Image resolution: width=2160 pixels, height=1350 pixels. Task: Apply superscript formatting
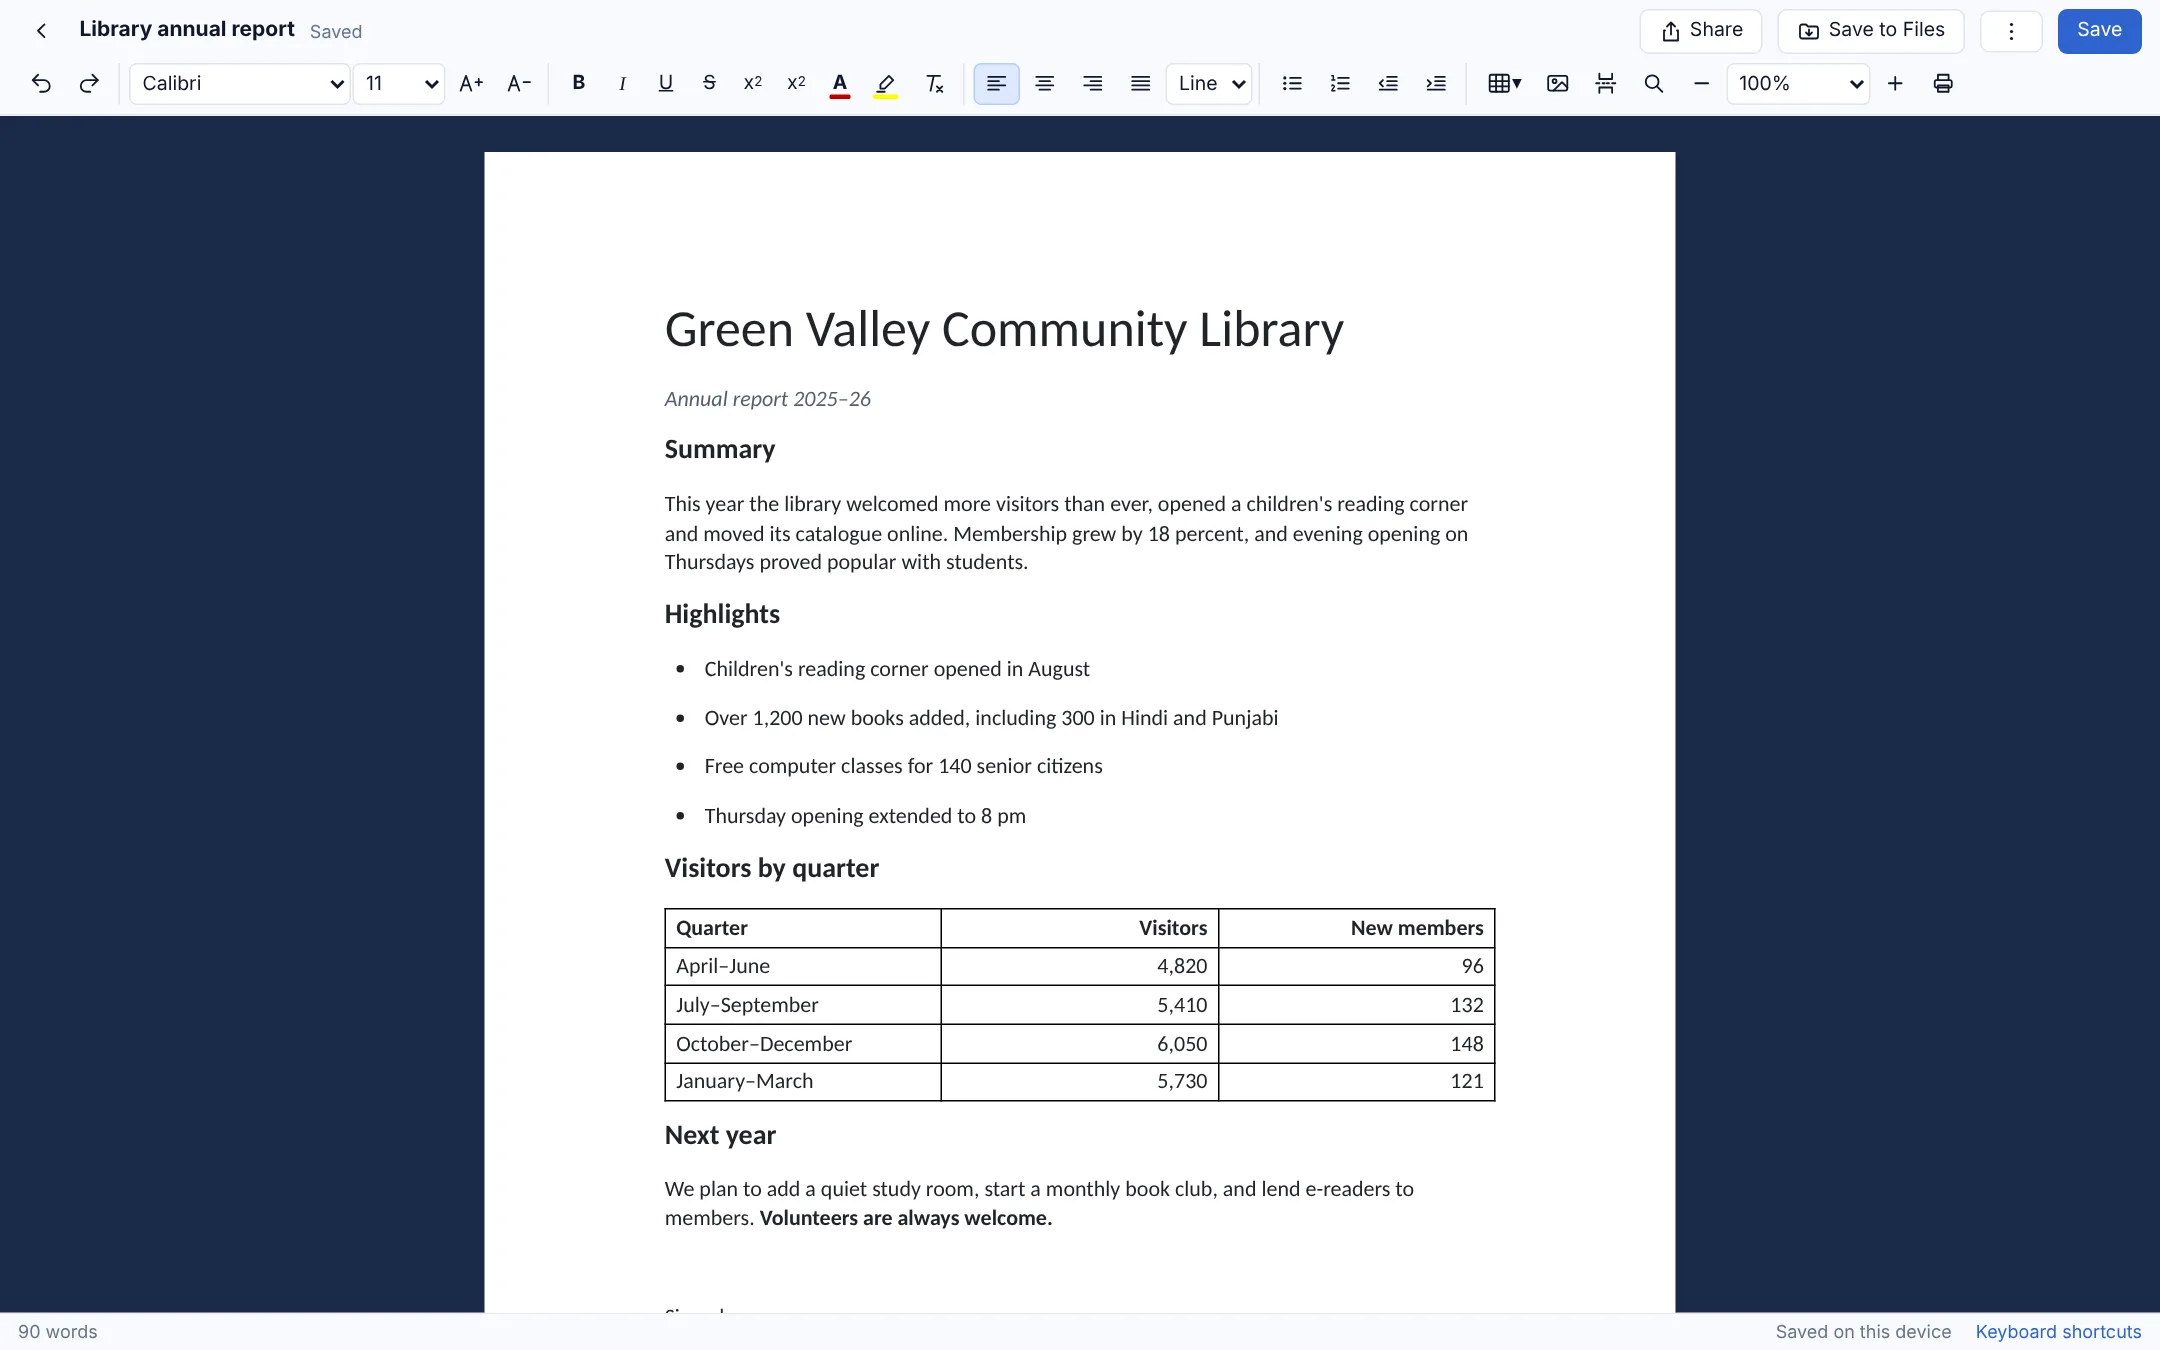point(753,84)
